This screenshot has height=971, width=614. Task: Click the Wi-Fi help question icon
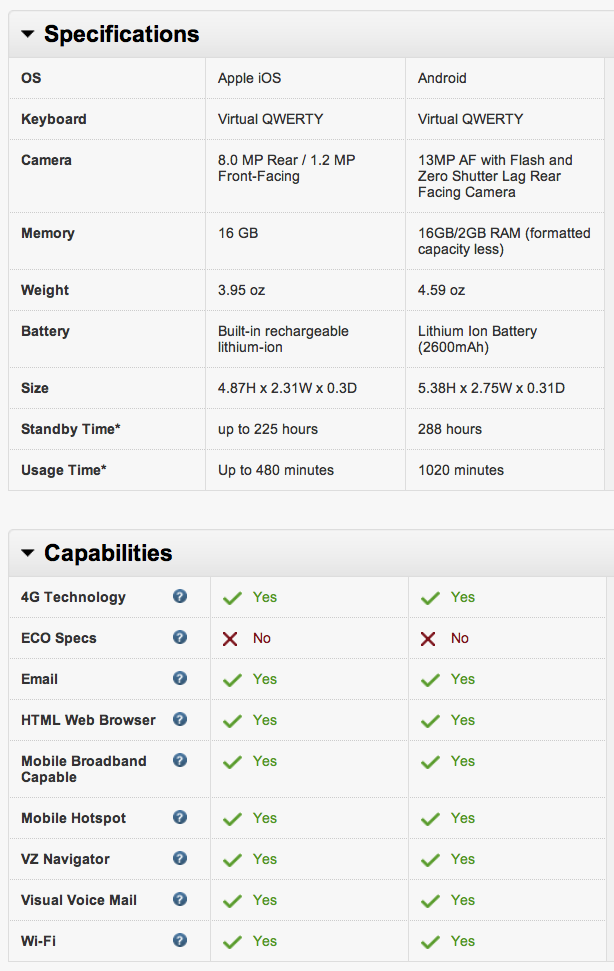(180, 940)
